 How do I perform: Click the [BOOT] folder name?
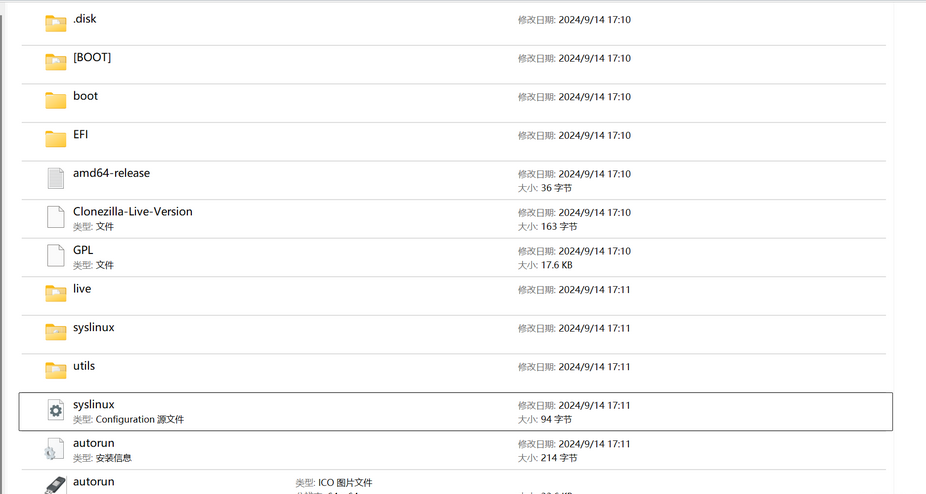click(x=92, y=57)
